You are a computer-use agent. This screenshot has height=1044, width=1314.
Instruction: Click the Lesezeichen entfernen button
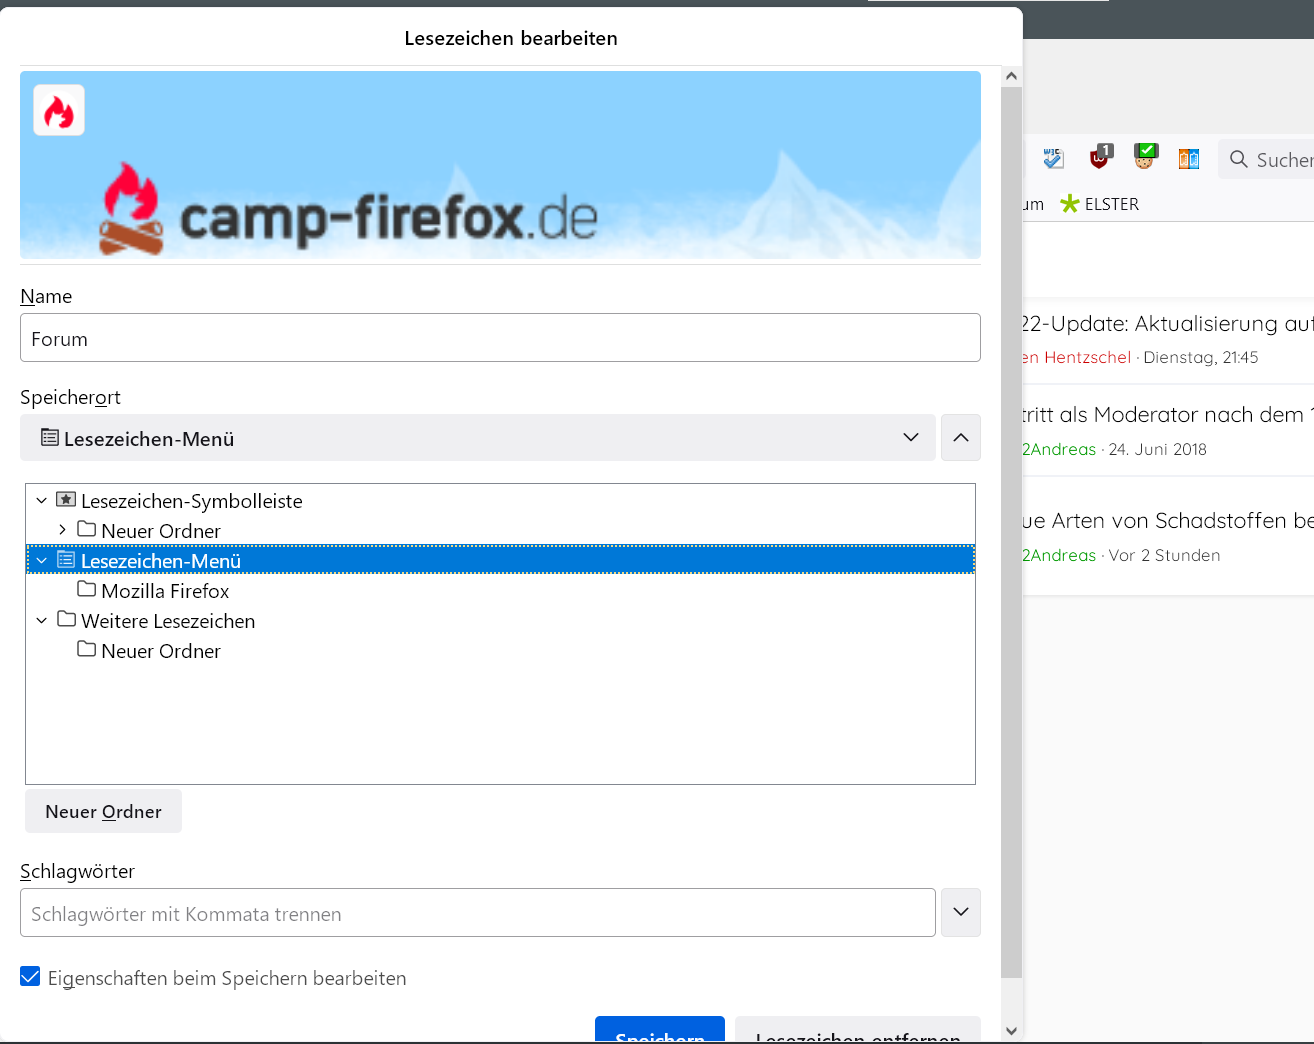[x=858, y=1030]
